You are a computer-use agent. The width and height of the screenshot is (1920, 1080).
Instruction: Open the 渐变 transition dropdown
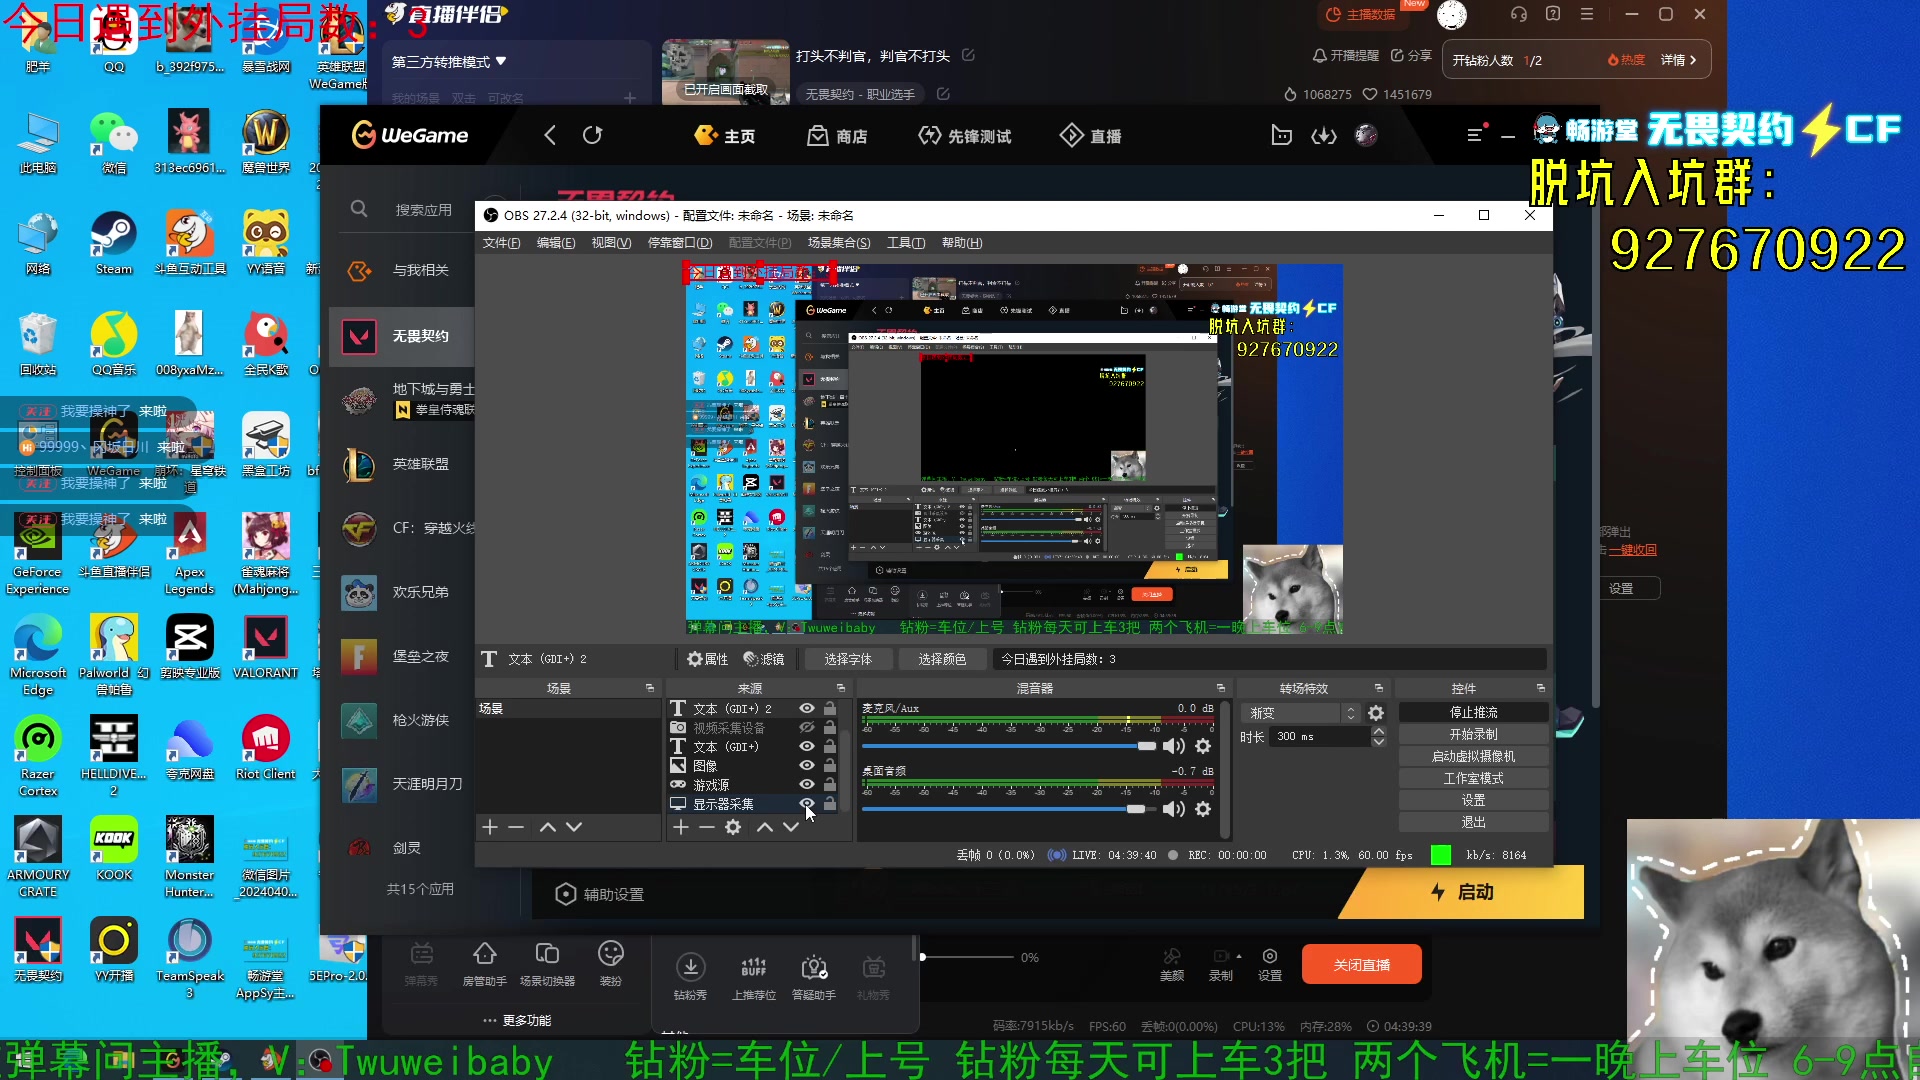click(x=1301, y=713)
